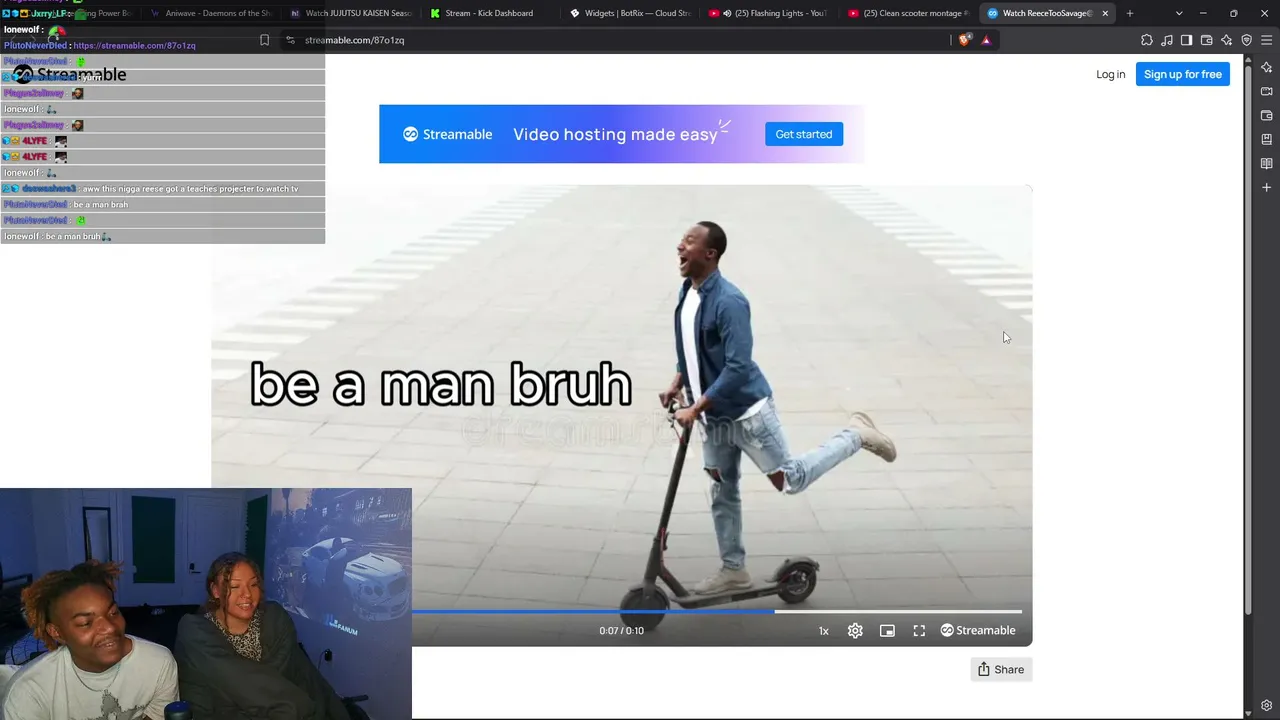Toggle the browser sidebar panel

click(1186, 40)
